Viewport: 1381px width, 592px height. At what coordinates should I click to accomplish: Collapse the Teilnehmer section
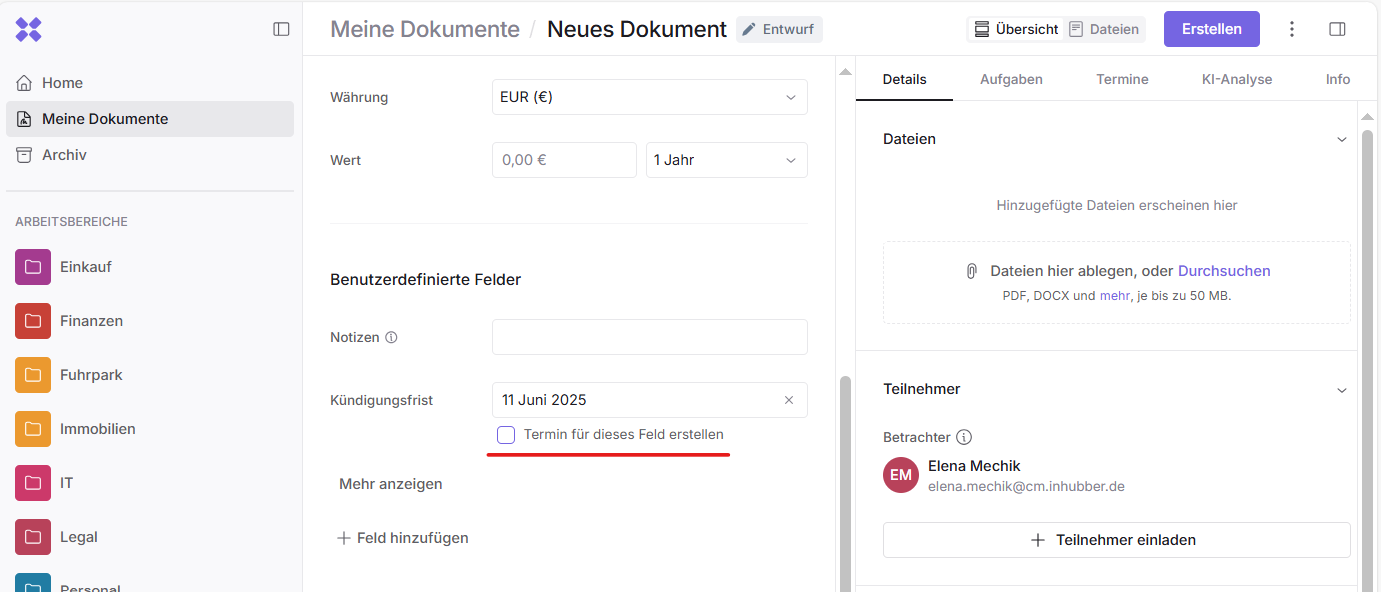[x=1342, y=389]
